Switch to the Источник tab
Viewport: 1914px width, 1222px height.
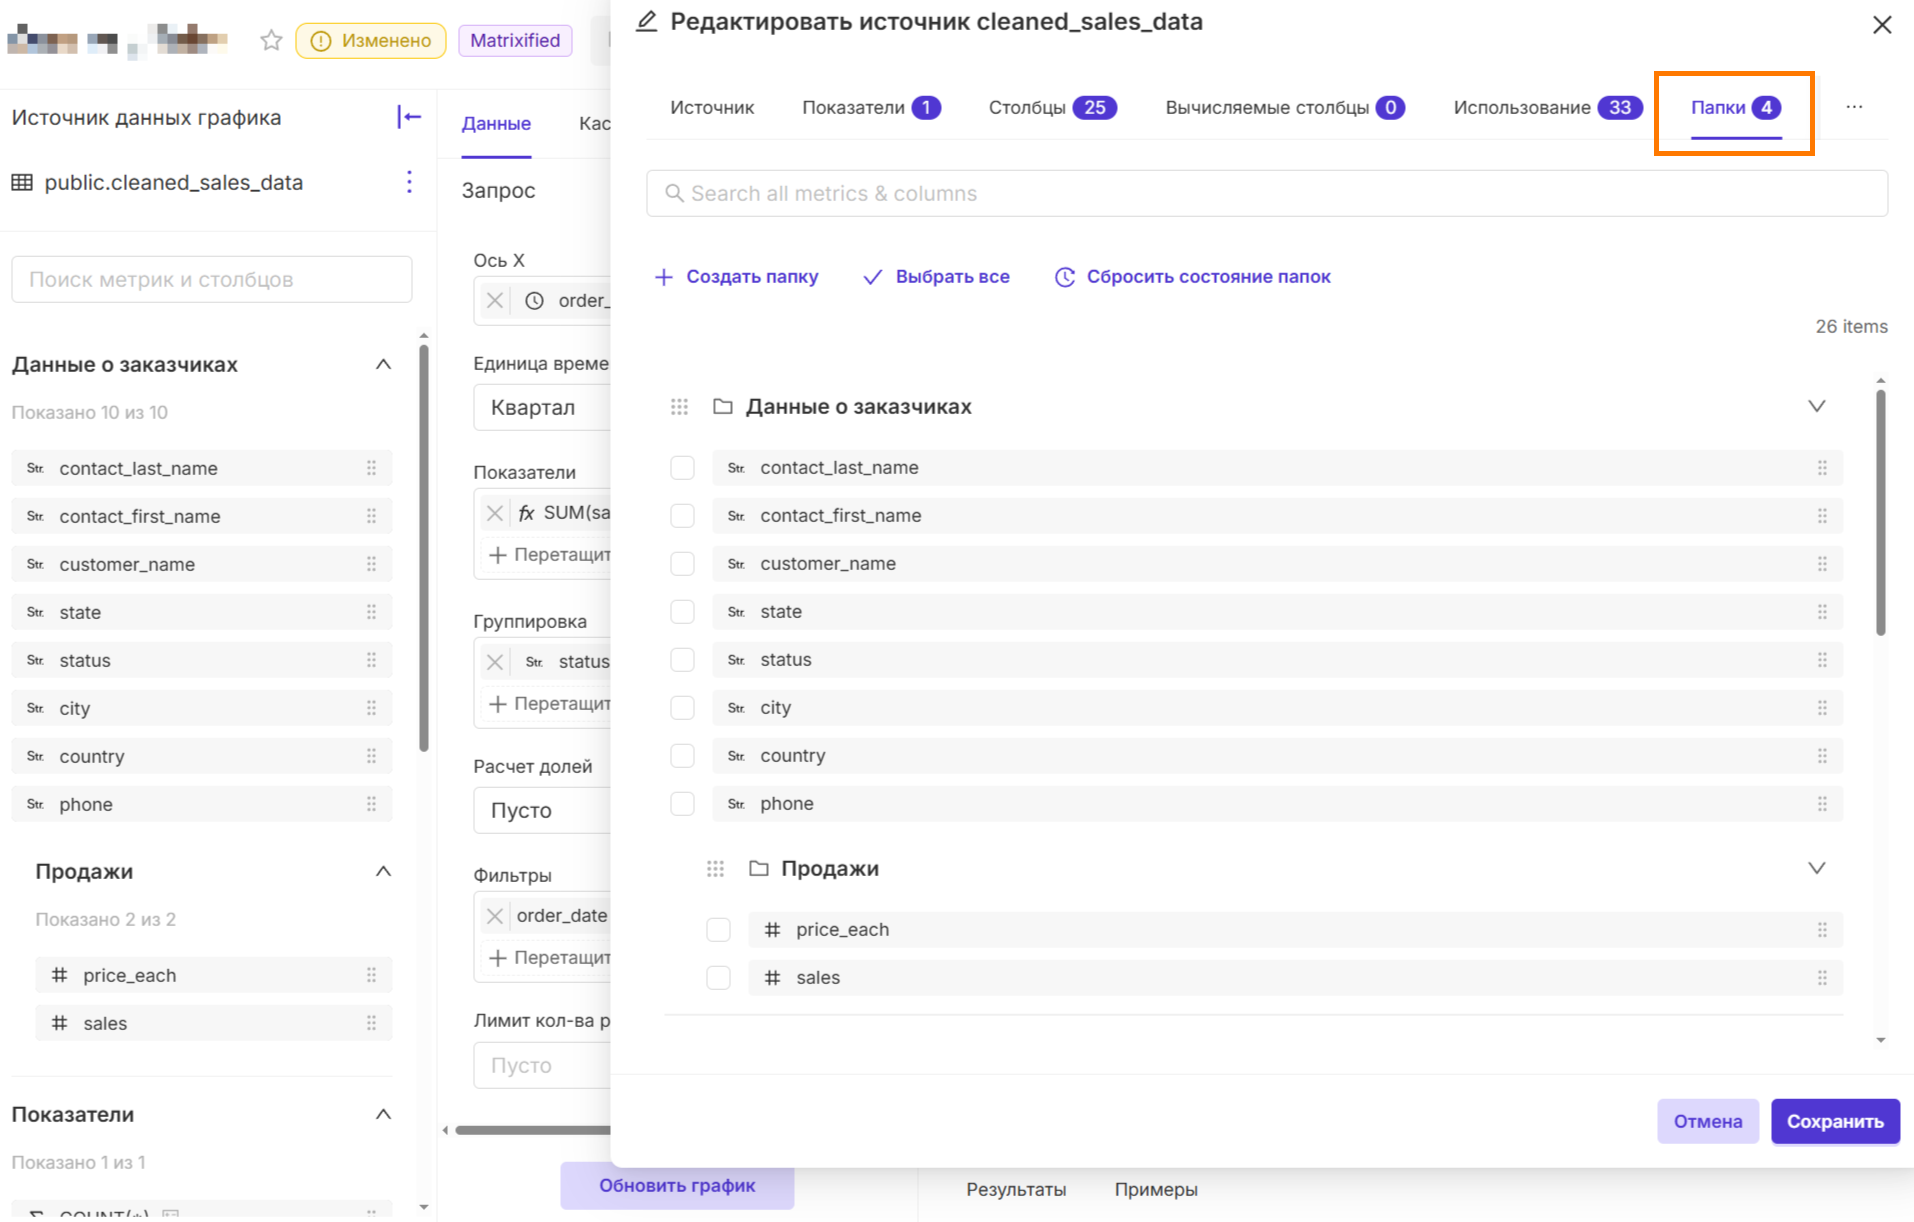[x=712, y=107]
